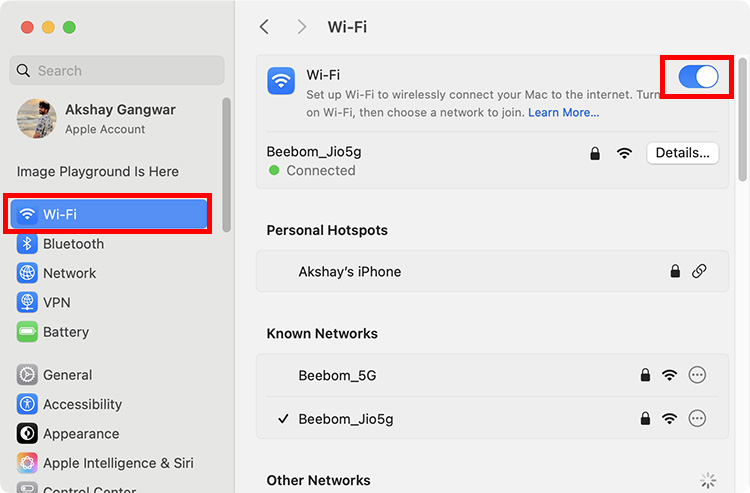This screenshot has width=750, height=493.
Task: Click the sidebar scrollbar
Action: [x=226, y=165]
